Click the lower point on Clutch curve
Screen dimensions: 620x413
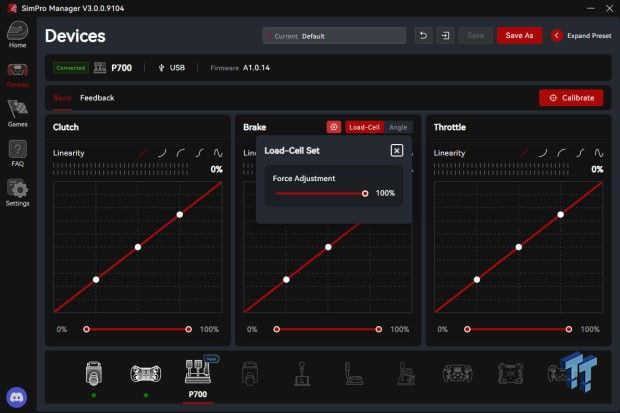(x=96, y=279)
